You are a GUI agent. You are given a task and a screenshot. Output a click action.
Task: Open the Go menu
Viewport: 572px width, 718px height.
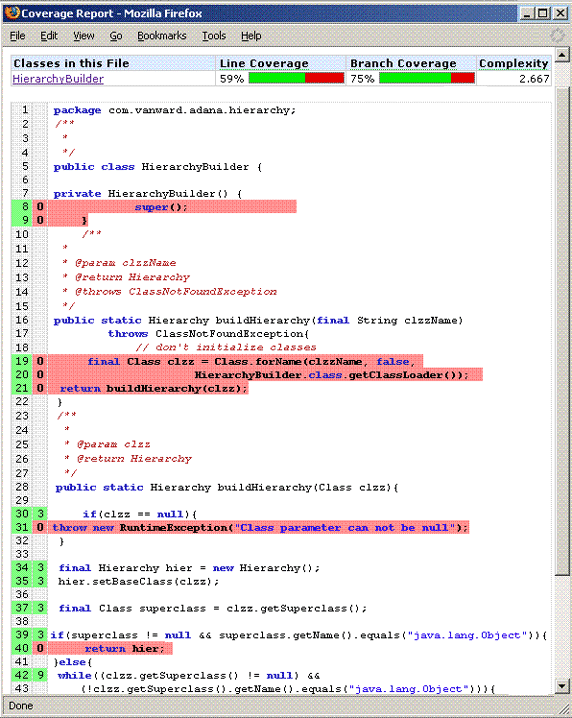116,36
